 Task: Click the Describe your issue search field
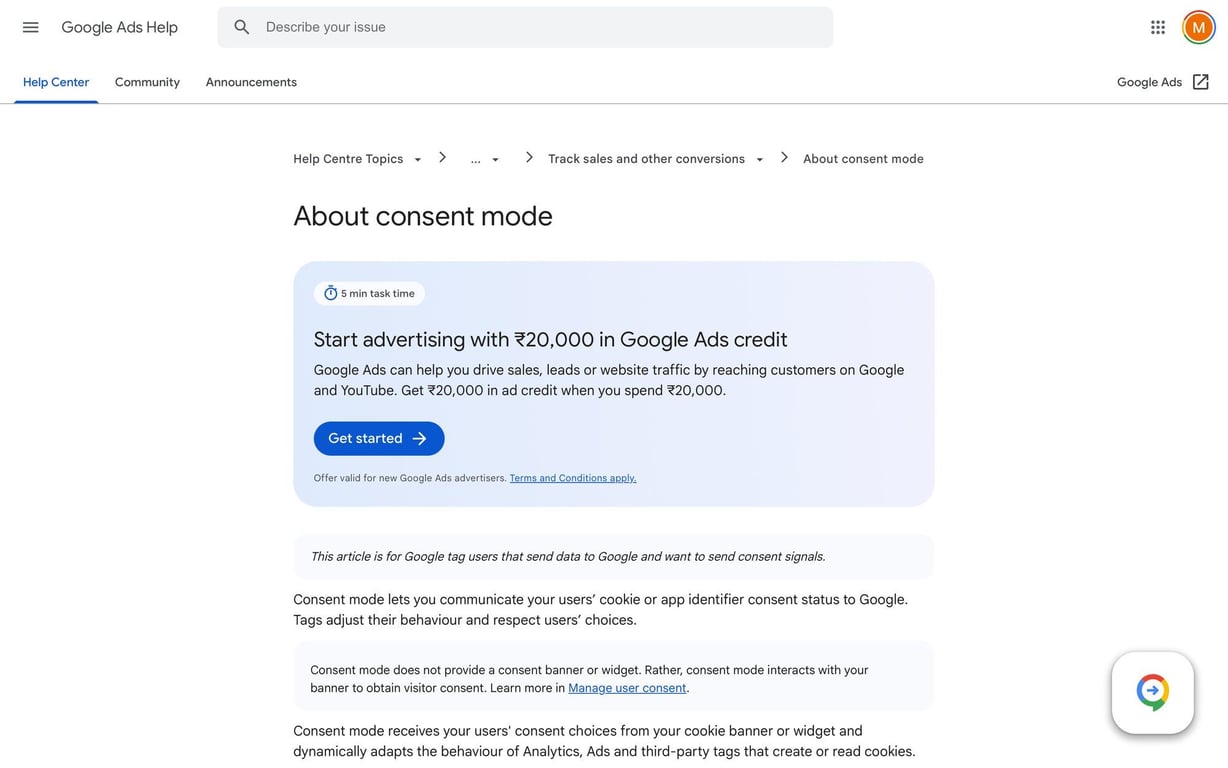(x=540, y=27)
